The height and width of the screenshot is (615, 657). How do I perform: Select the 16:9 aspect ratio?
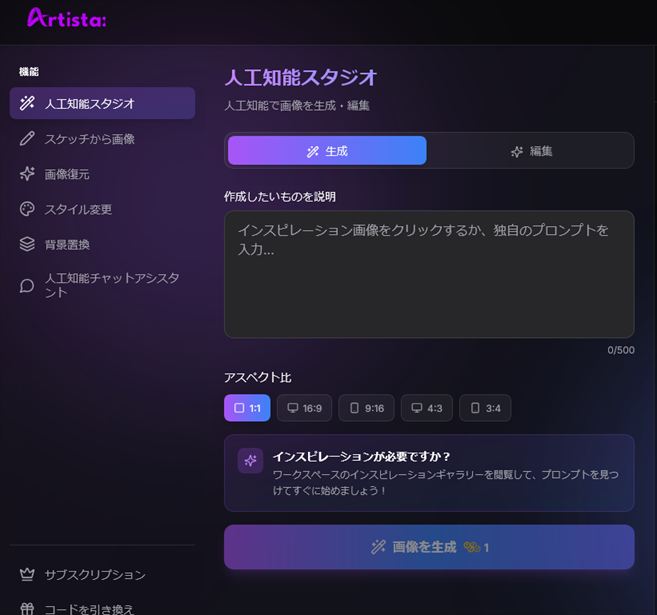point(304,408)
